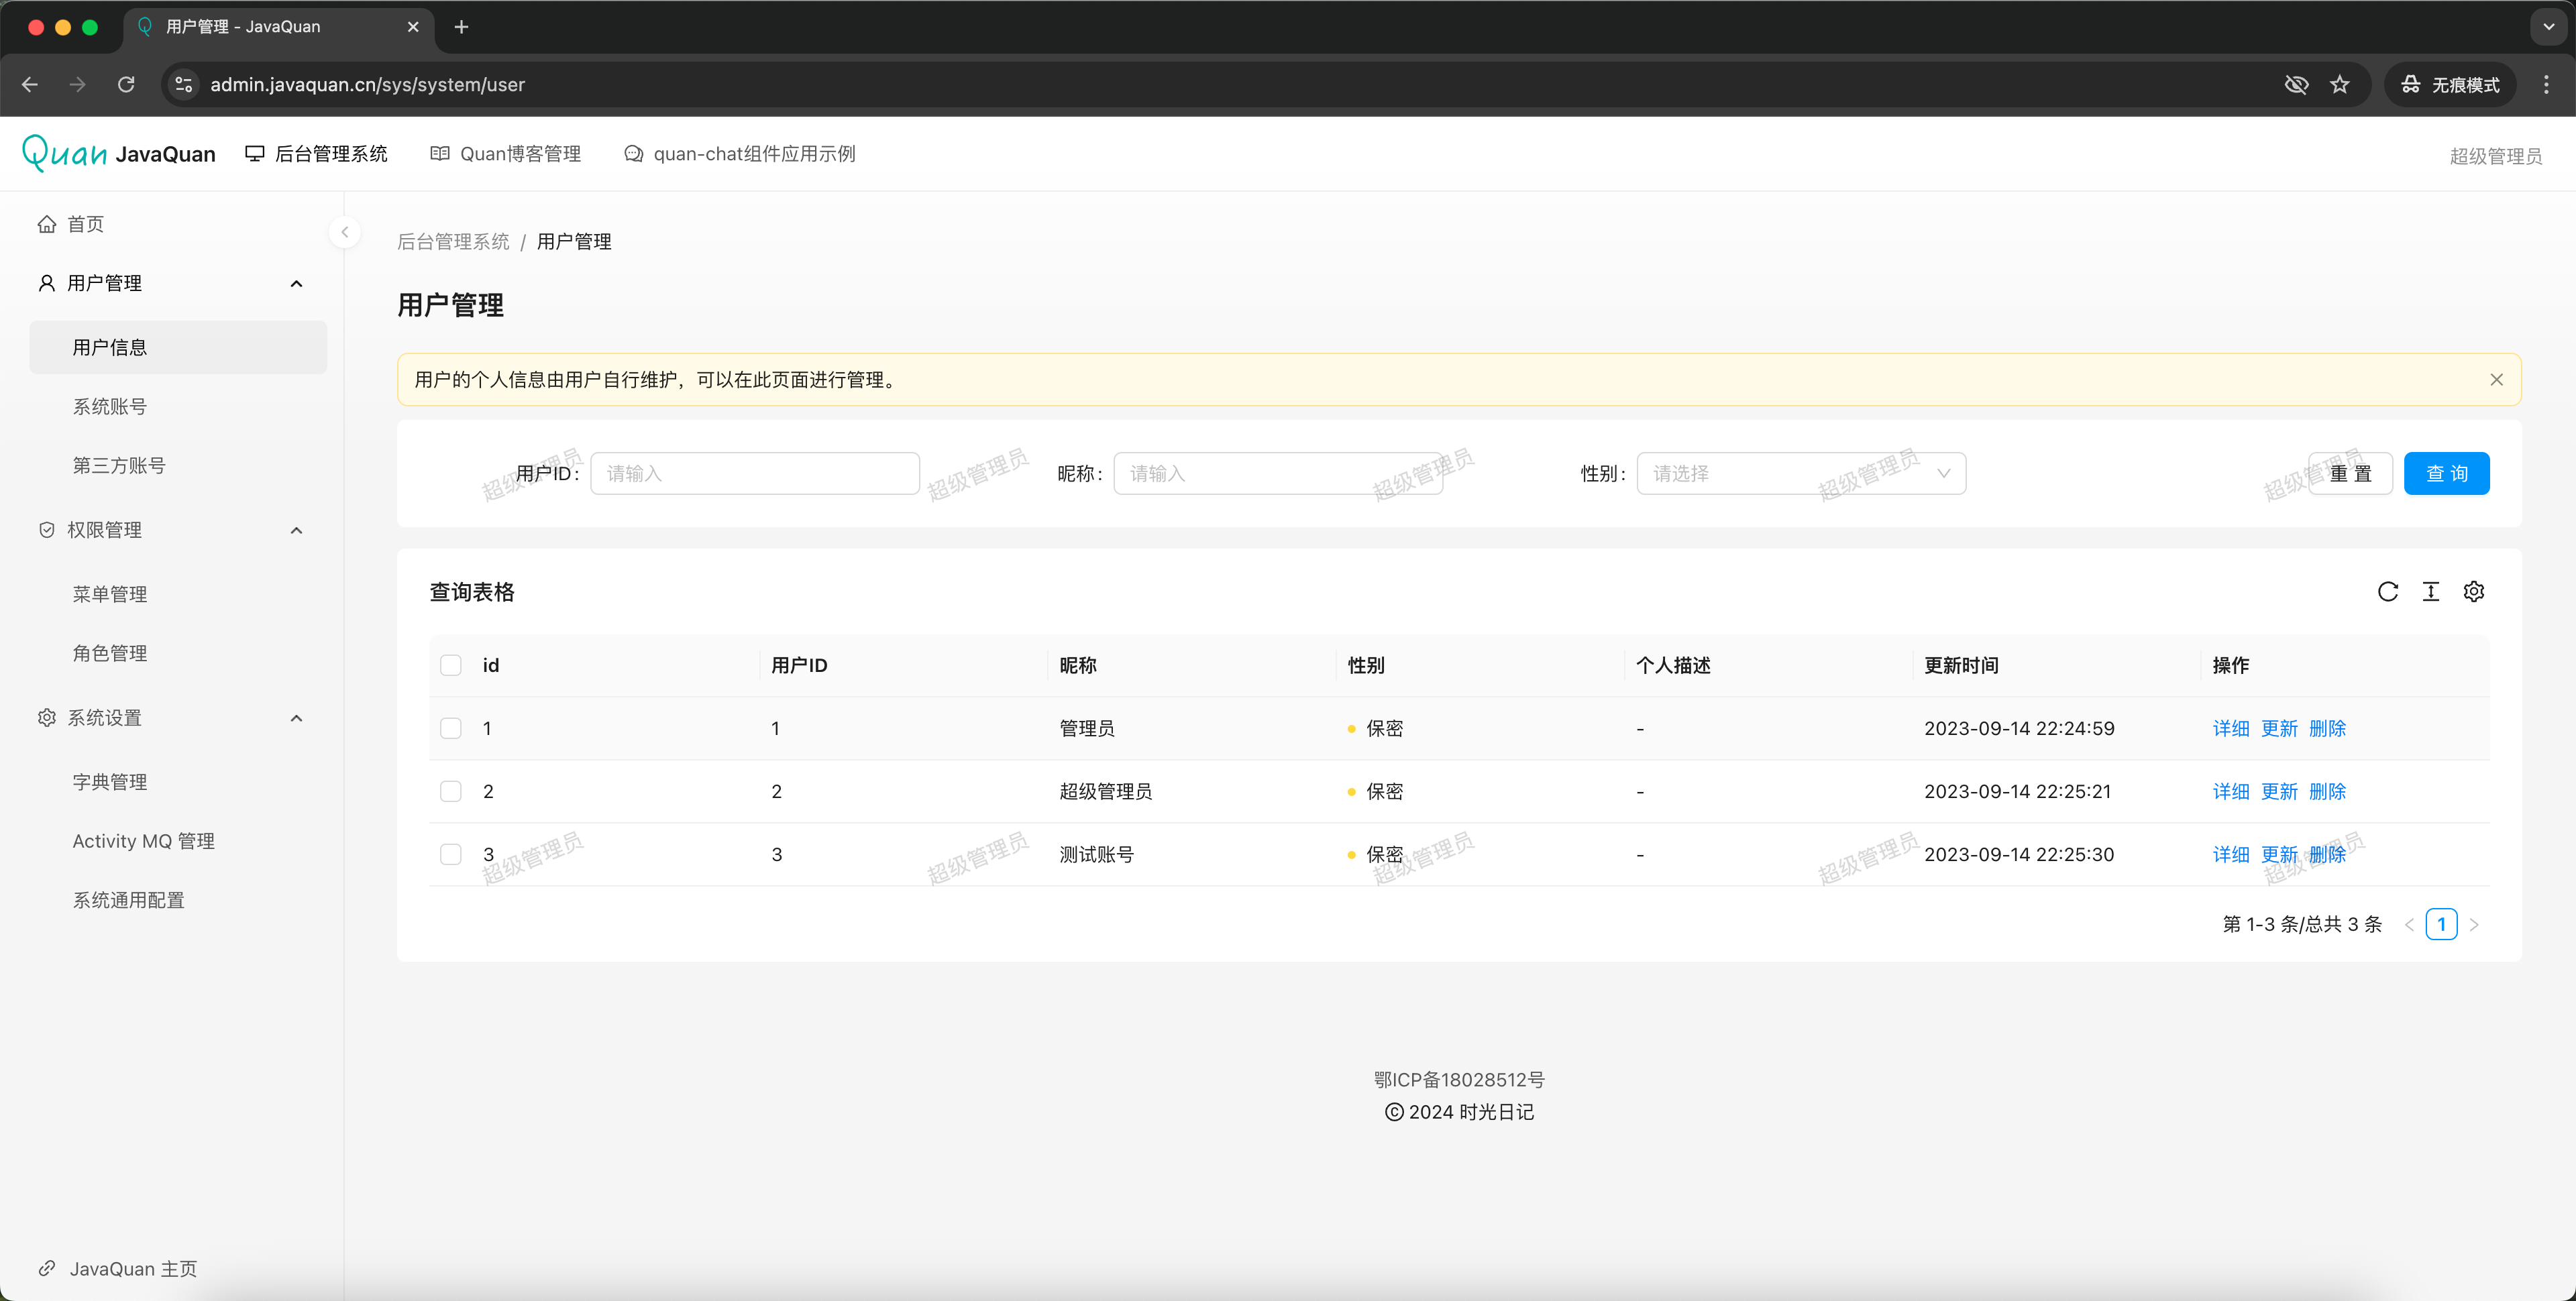Click 删除 link for 超级管理员 row
Screen dimensions: 2576x1301
coord(2327,792)
